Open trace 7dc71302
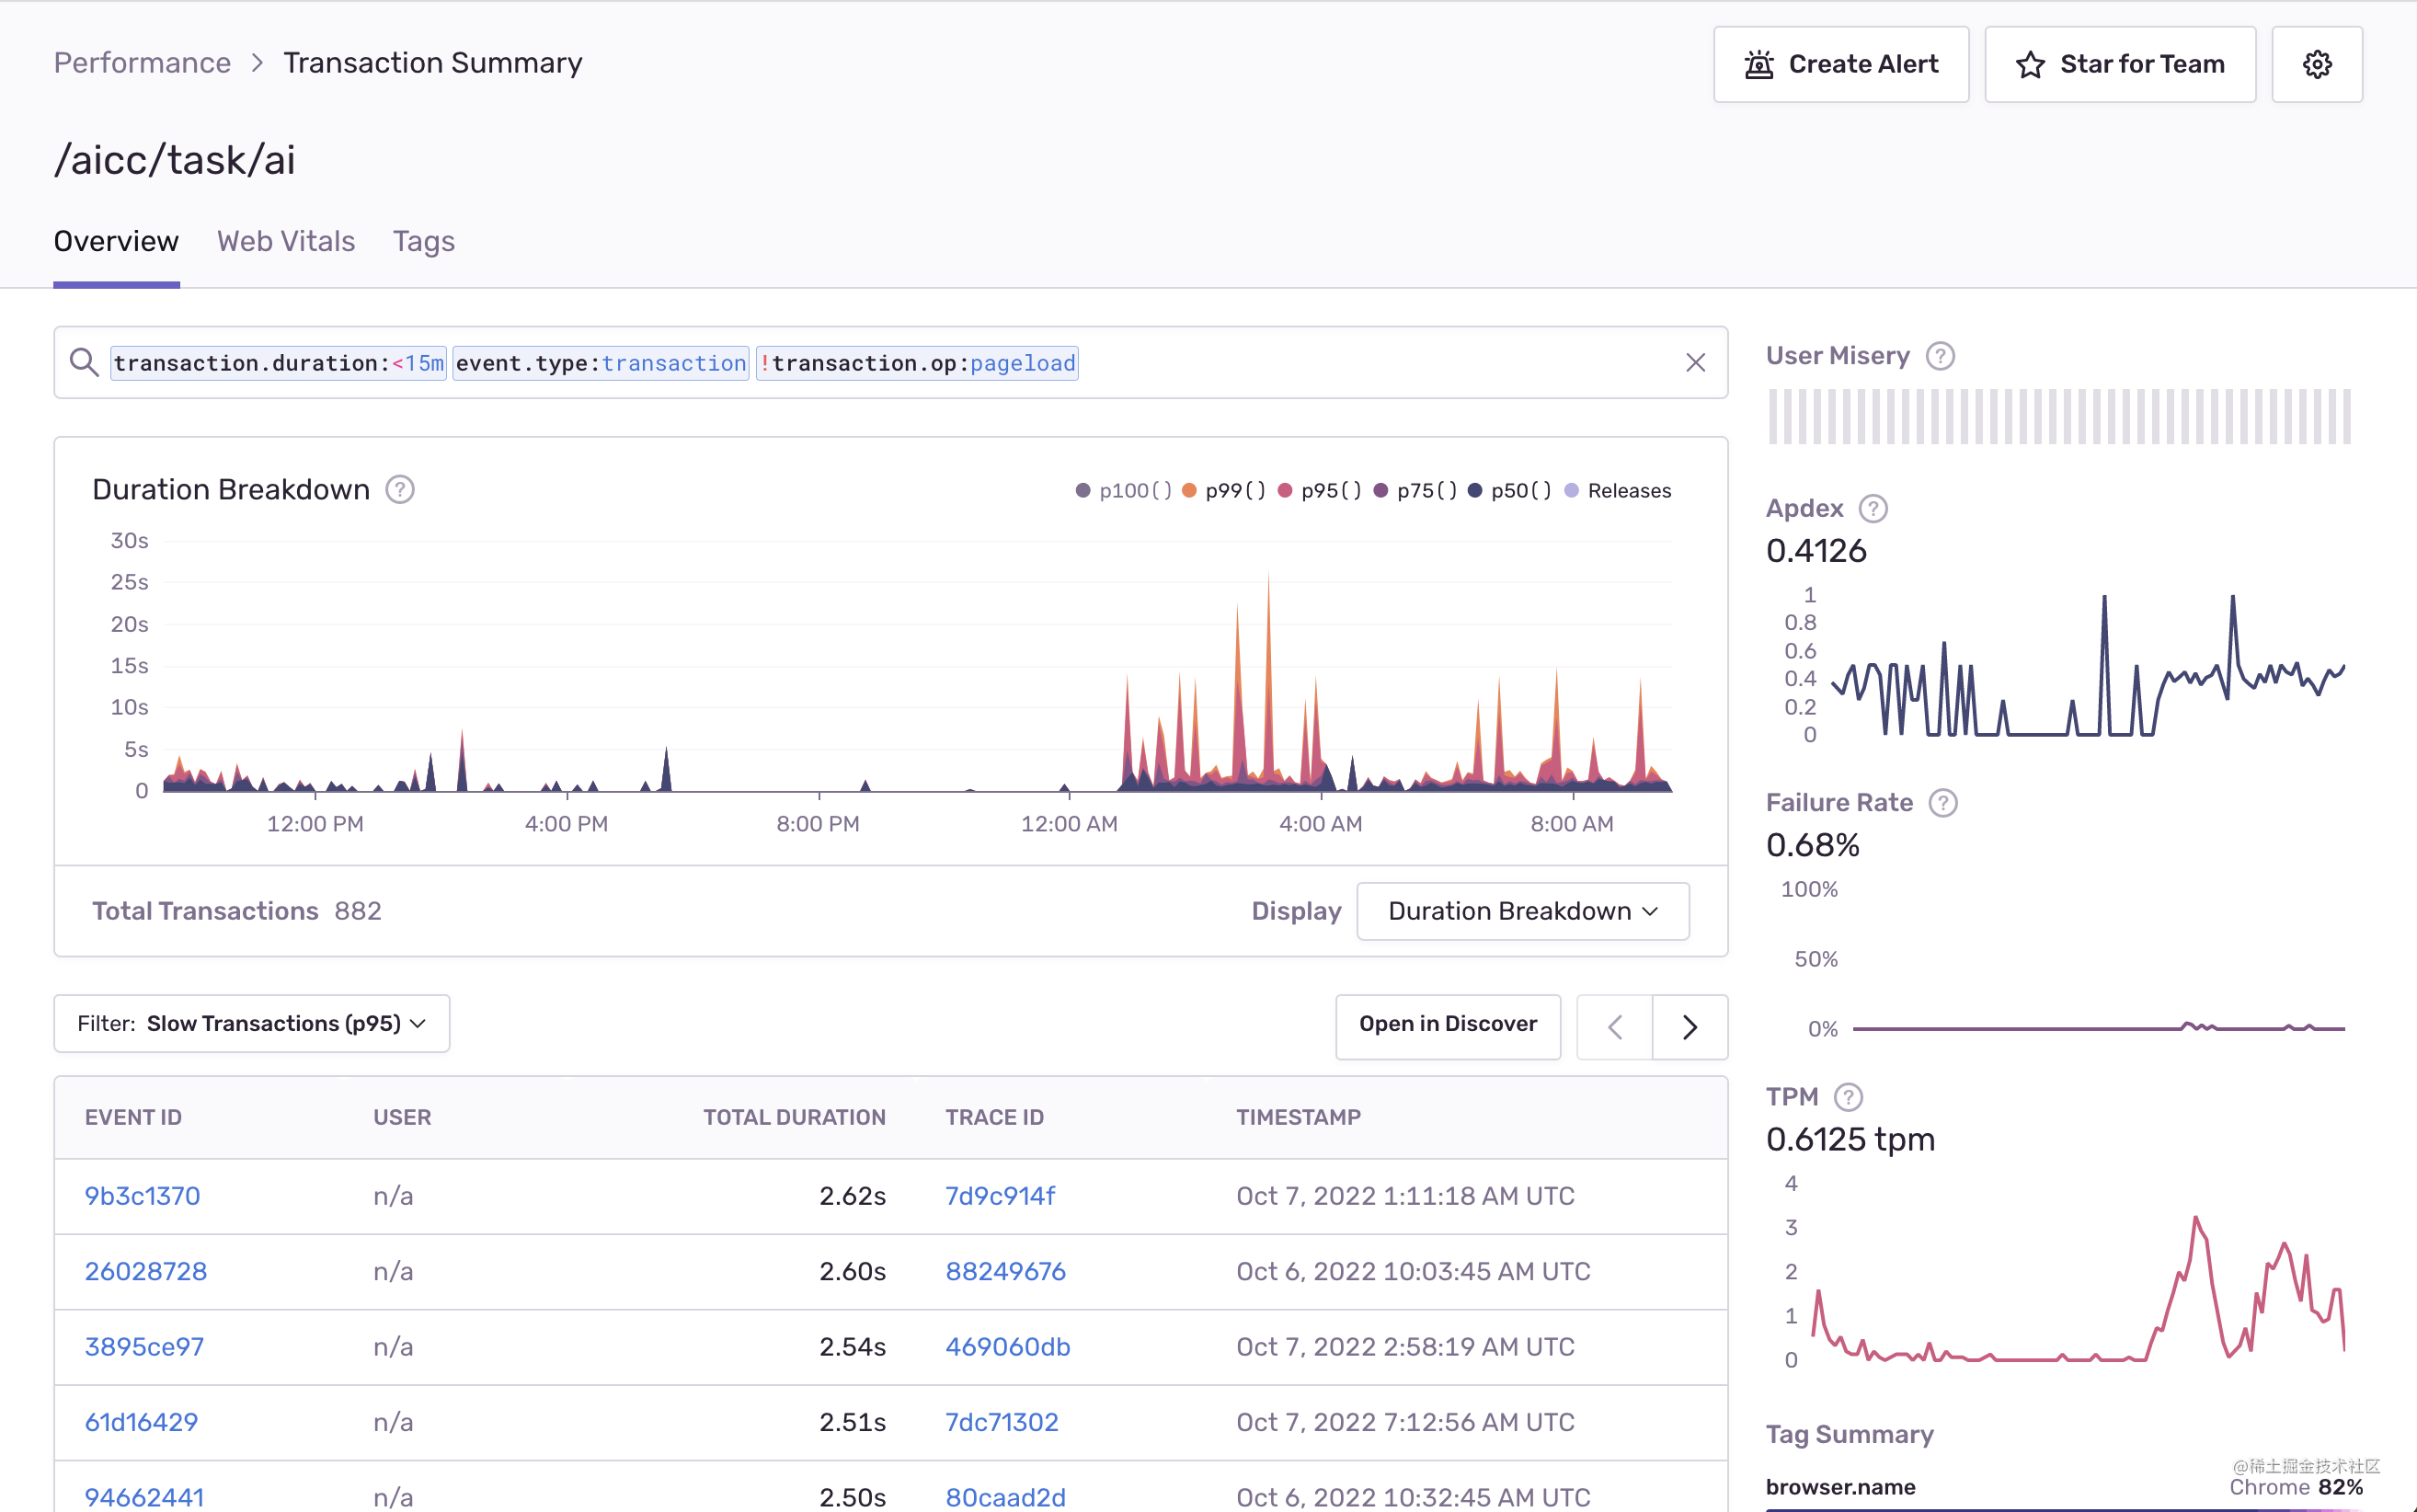Image resolution: width=2417 pixels, height=1512 pixels. pyautogui.click(x=1001, y=1421)
